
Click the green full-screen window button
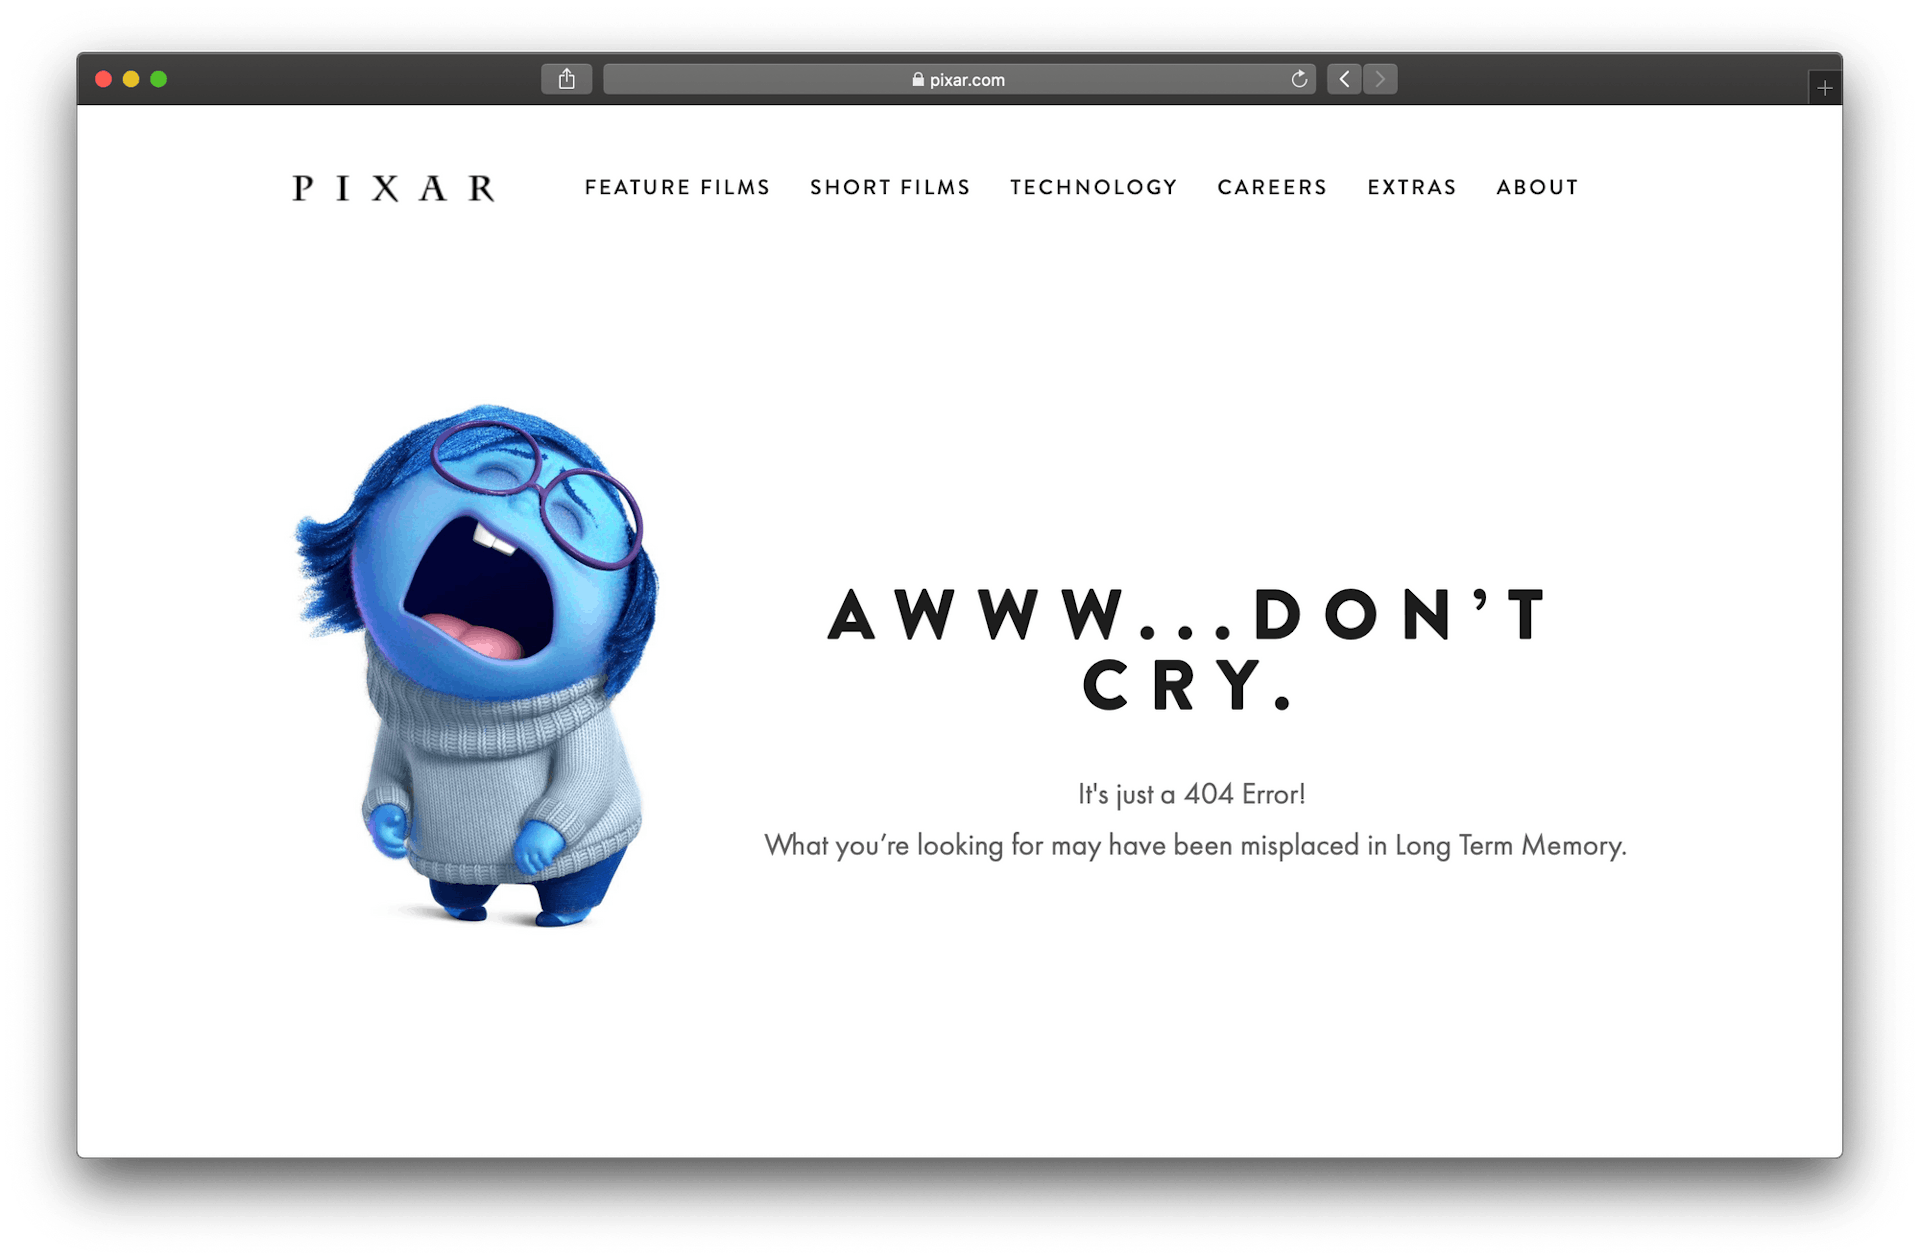coord(159,78)
